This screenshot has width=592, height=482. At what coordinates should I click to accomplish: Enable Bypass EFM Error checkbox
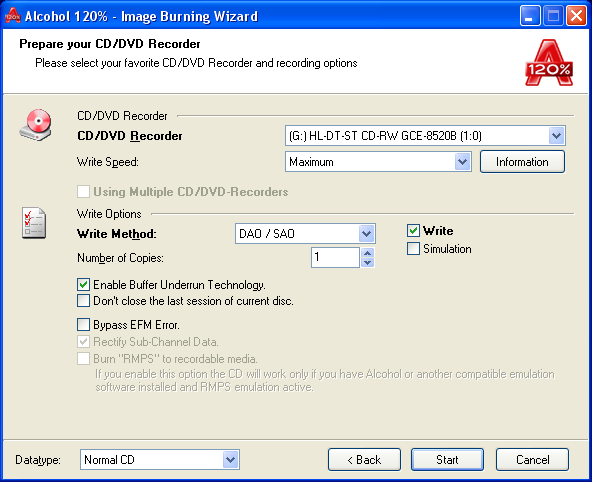click(83, 325)
